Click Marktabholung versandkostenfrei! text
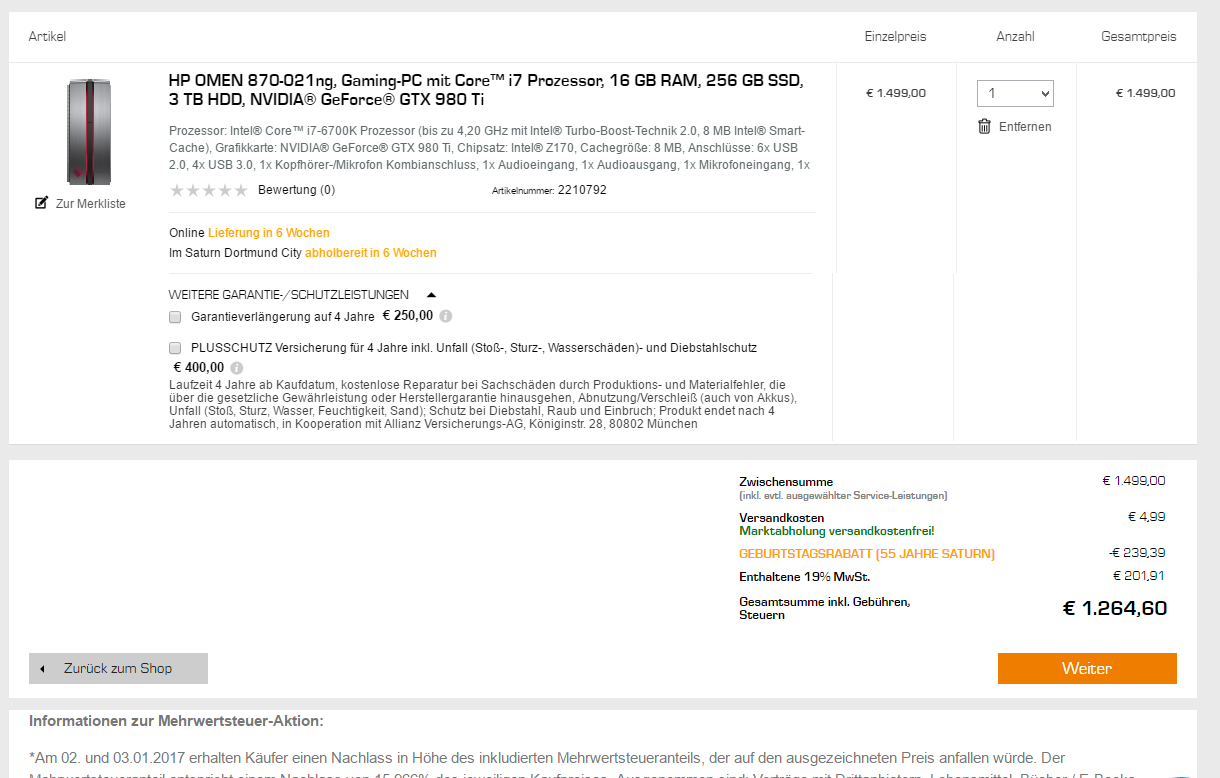Screen dimensions: 1220x778 point(837,531)
